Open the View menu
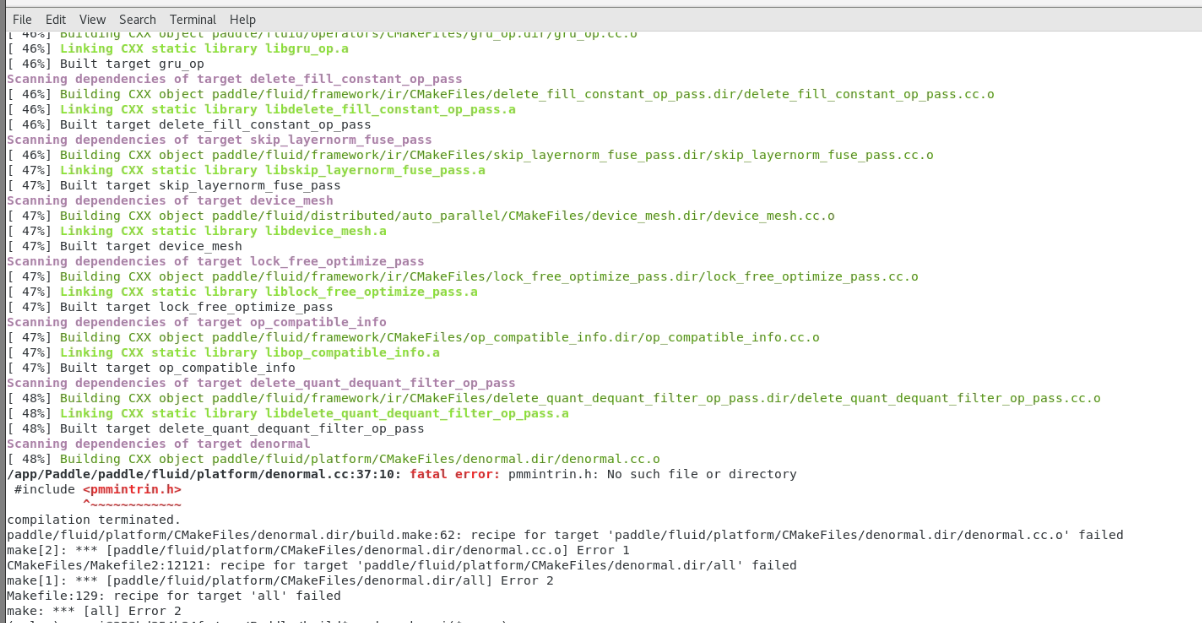Screen dimensions: 1202x623 click(x=92, y=19)
